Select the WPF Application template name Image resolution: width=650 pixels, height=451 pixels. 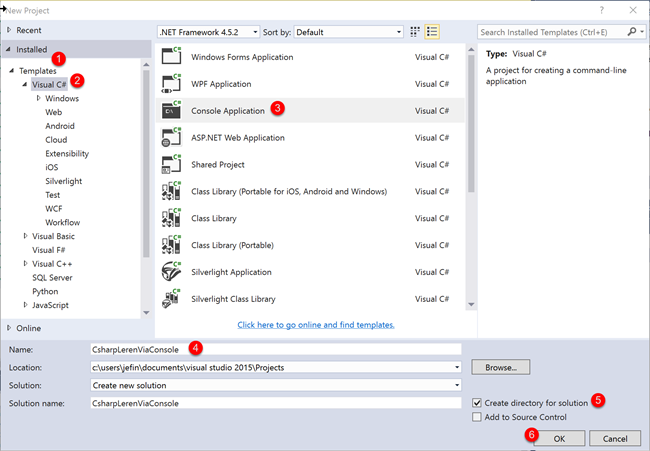click(x=221, y=84)
